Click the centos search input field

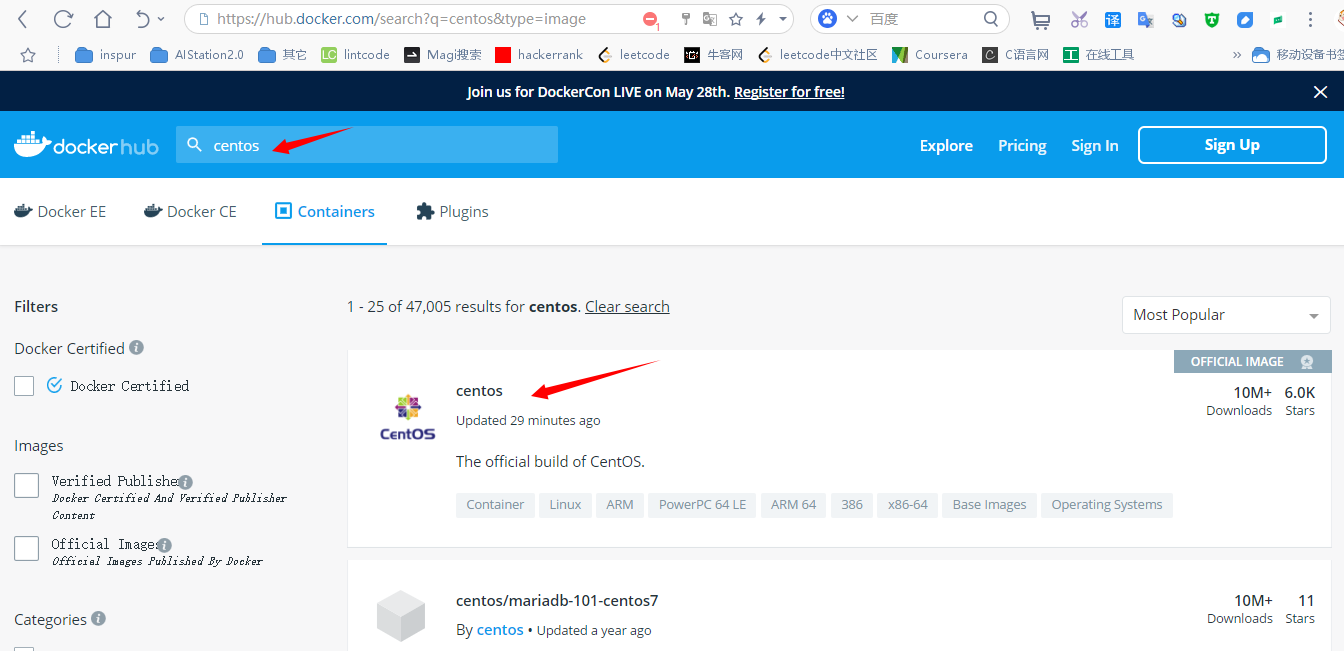pos(380,145)
